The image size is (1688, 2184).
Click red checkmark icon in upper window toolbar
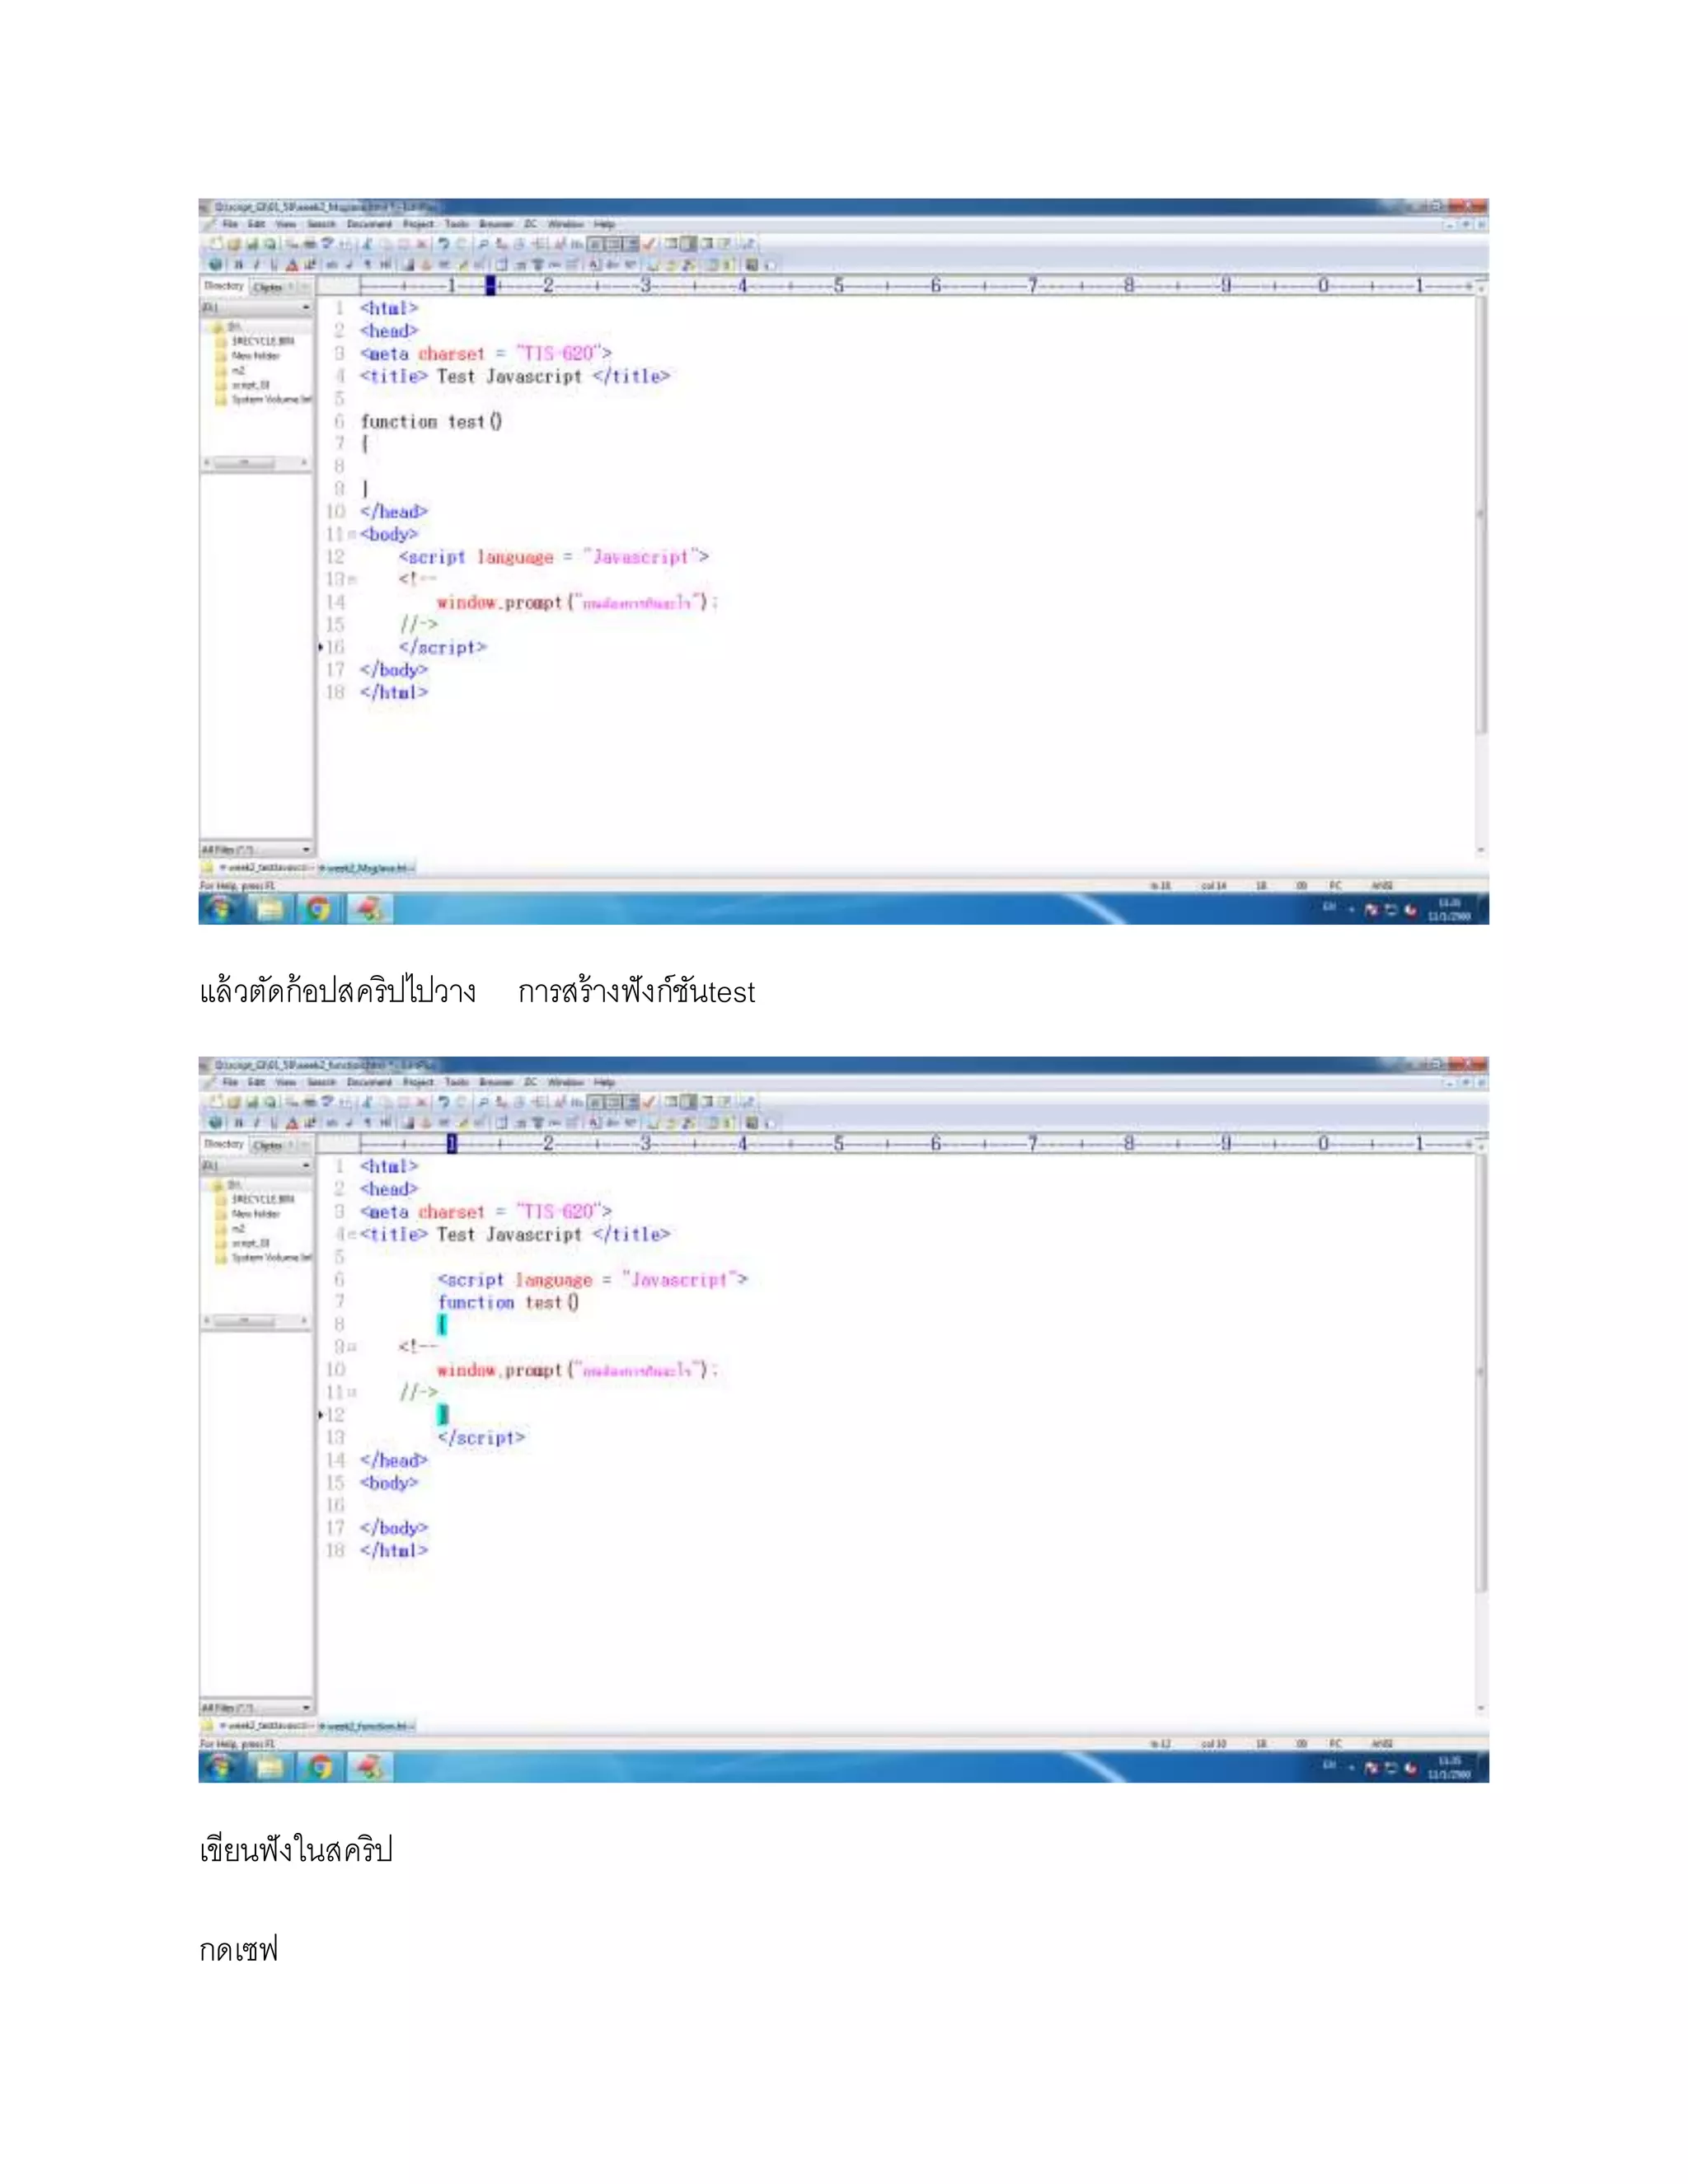coord(650,244)
